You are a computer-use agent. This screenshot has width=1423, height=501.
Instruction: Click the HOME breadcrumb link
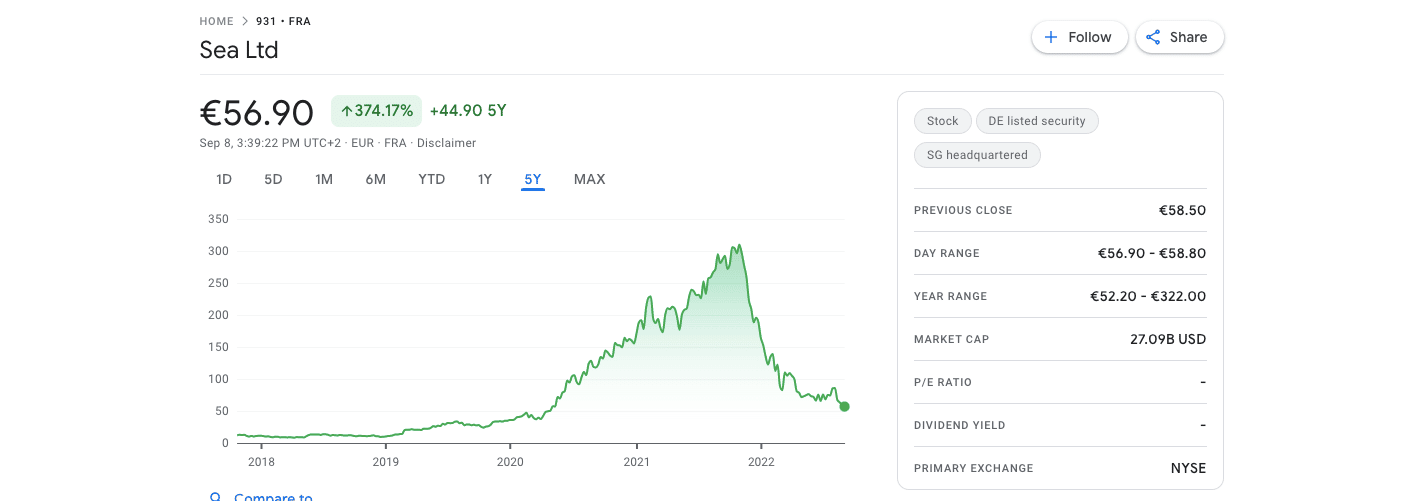tap(216, 21)
